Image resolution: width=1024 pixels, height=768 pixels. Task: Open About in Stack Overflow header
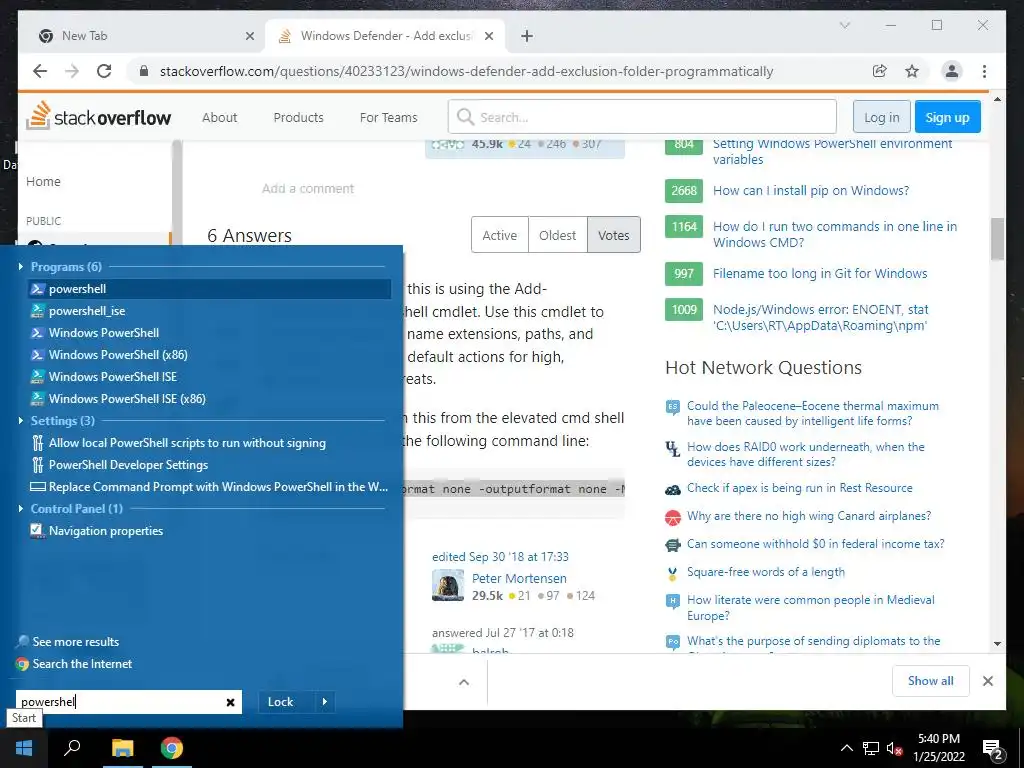(x=219, y=118)
